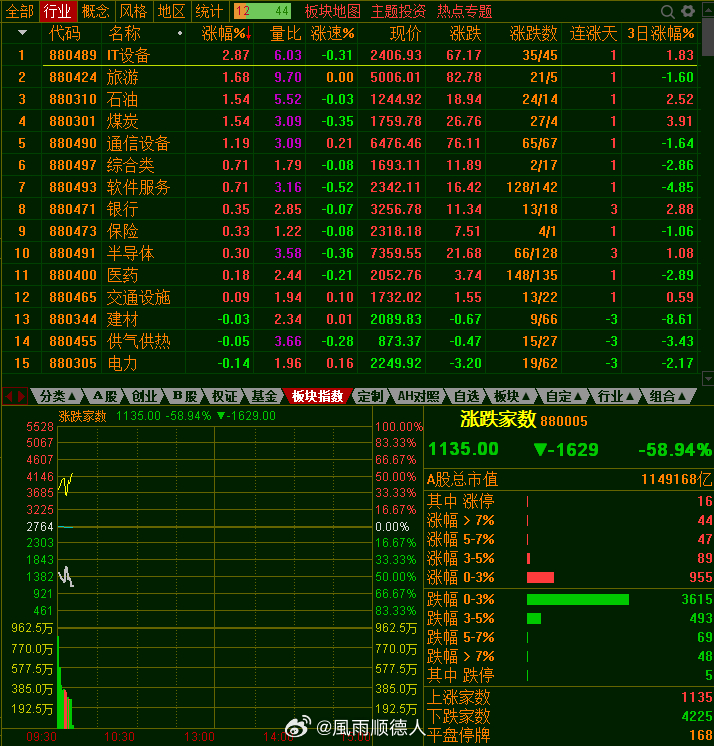
Task: Open 主题投资 link
Action: coord(399,11)
